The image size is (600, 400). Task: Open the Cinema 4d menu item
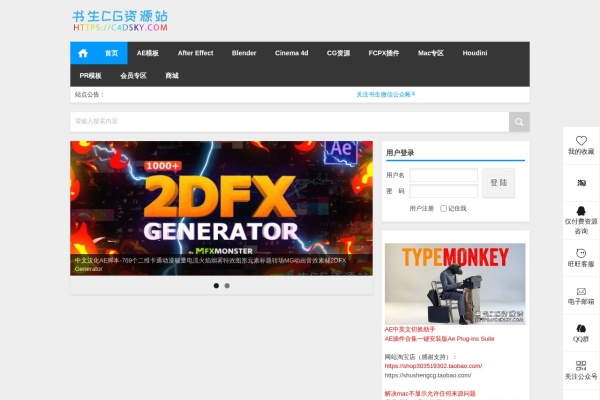pos(292,53)
